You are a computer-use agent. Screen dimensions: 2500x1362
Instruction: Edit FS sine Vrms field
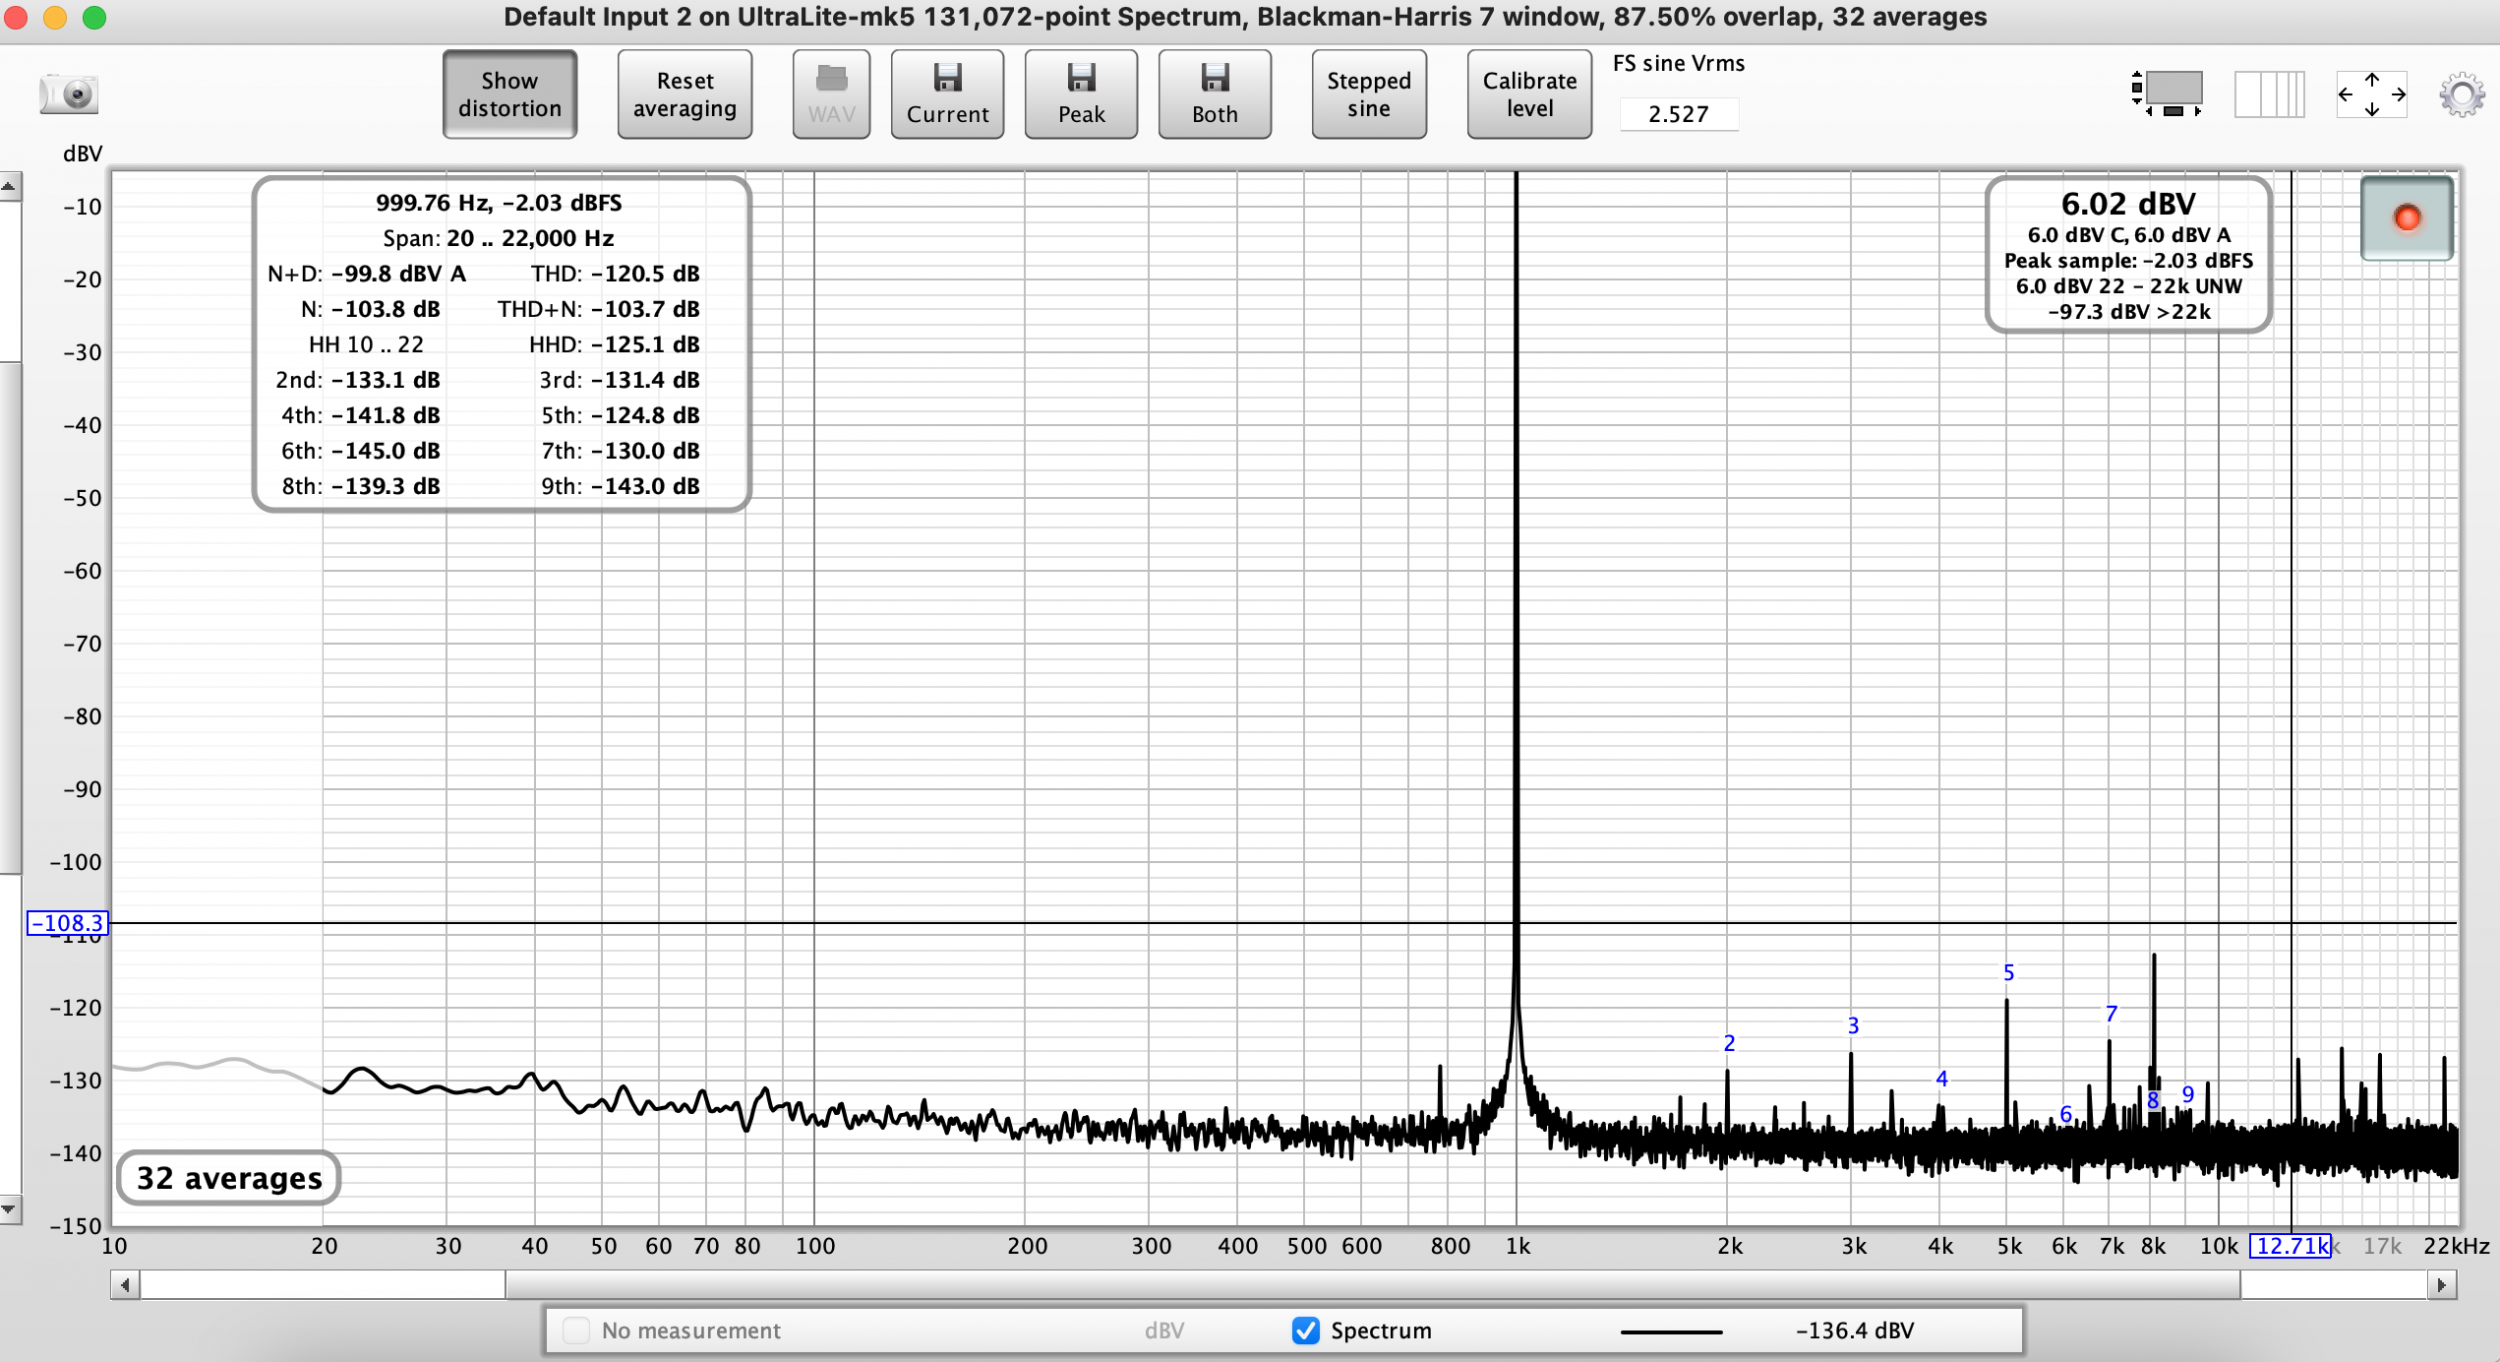coord(1679,114)
